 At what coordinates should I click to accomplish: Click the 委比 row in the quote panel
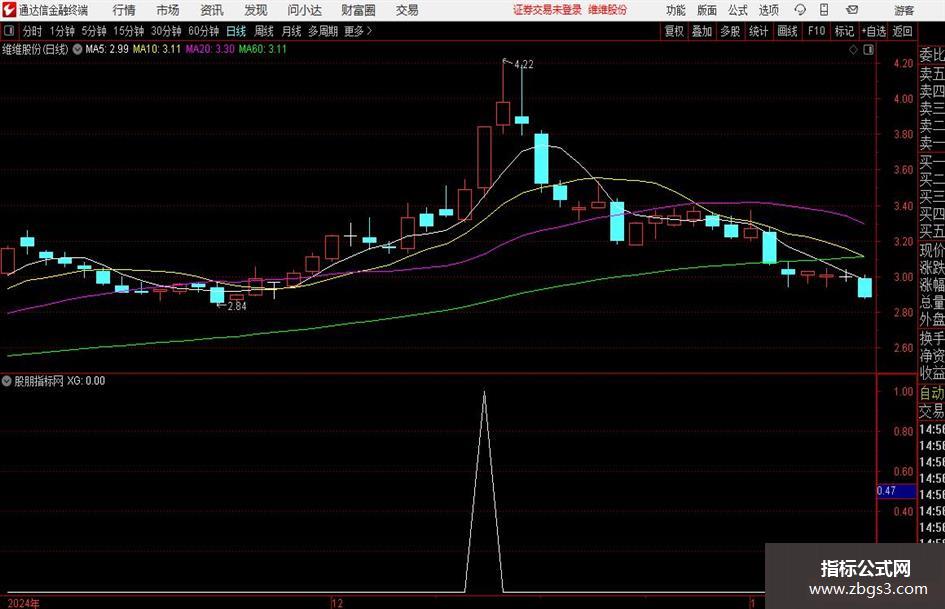(932, 55)
